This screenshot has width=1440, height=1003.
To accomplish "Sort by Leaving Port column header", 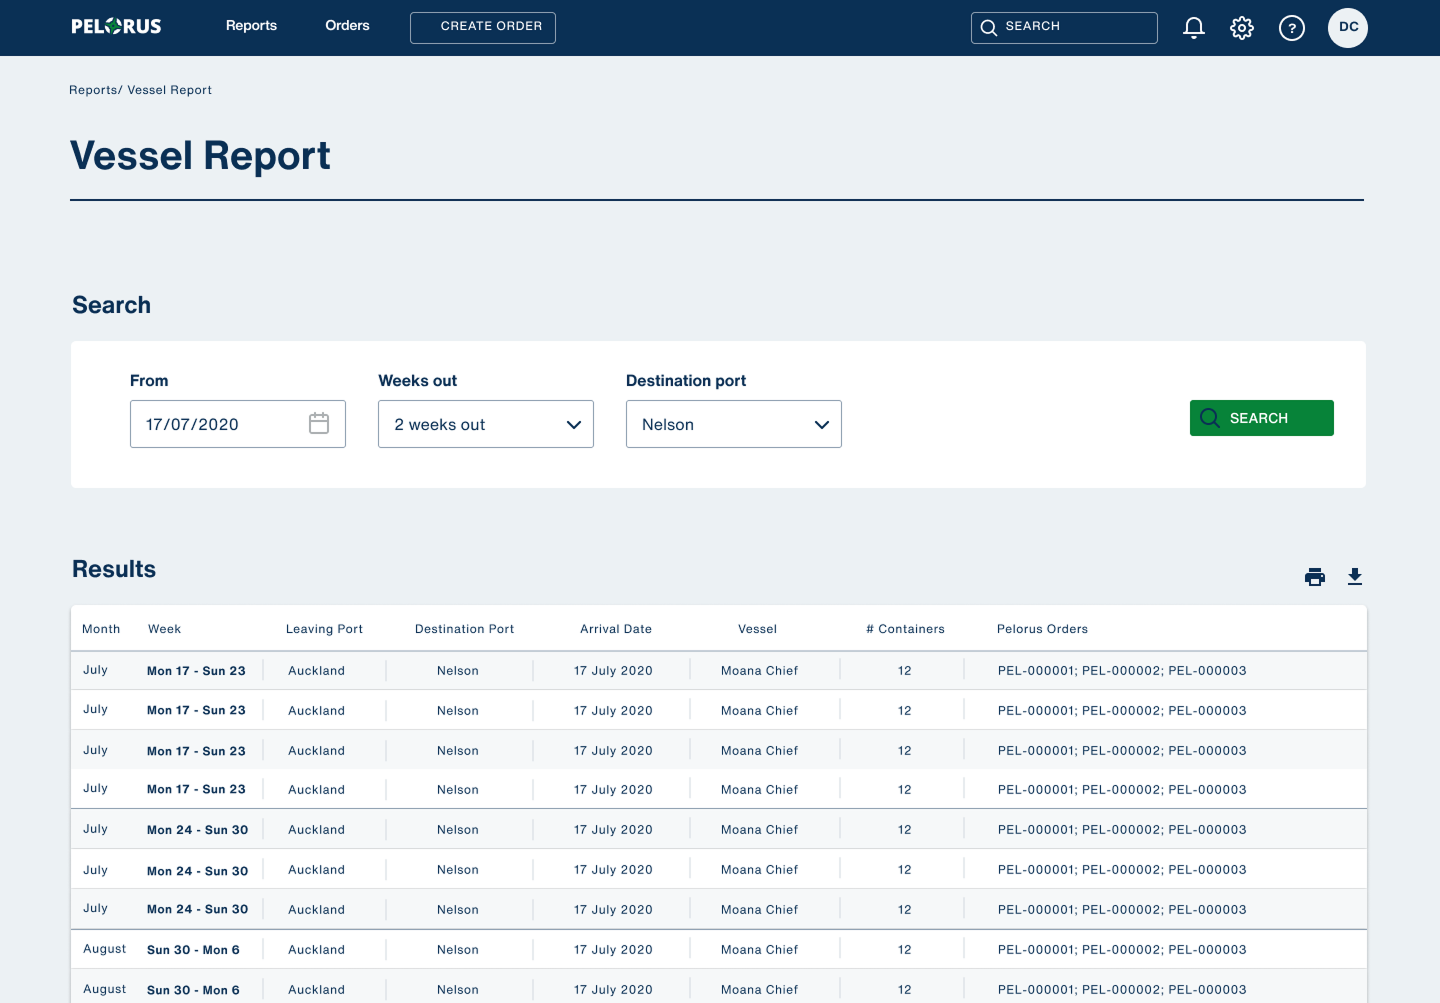I will (324, 629).
